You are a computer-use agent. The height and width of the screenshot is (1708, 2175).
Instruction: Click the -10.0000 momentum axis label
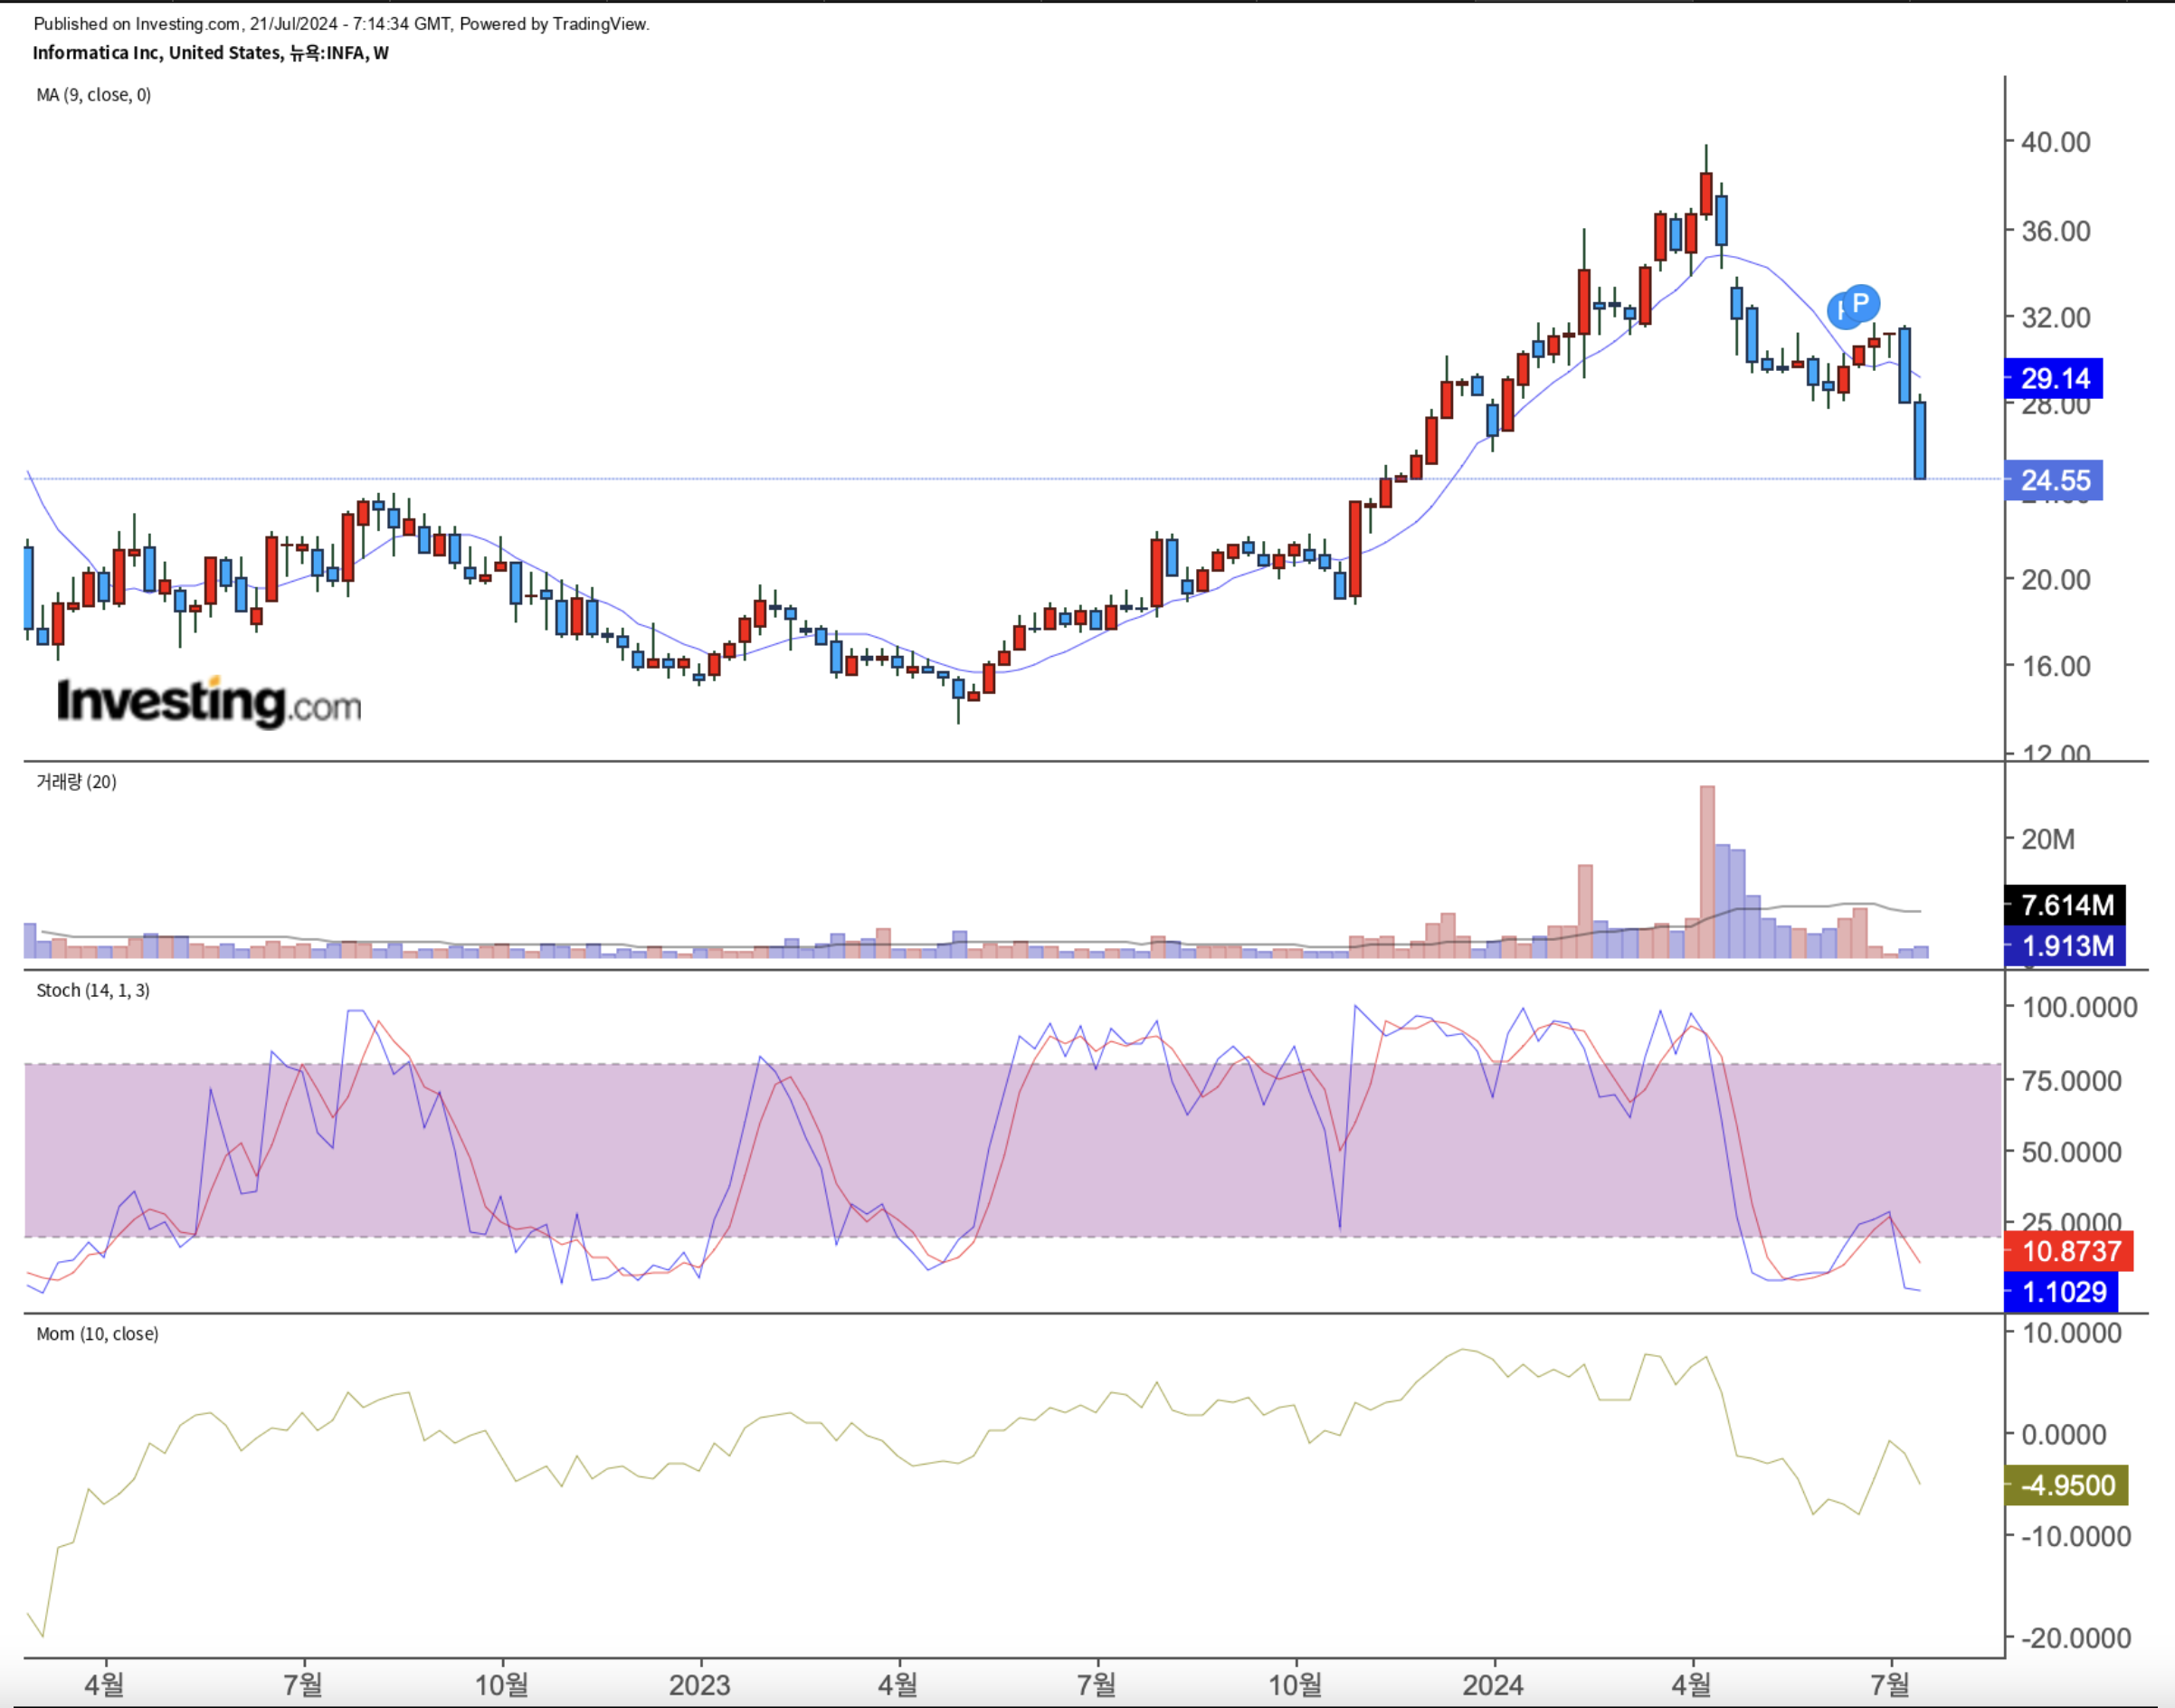coord(2076,1537)
